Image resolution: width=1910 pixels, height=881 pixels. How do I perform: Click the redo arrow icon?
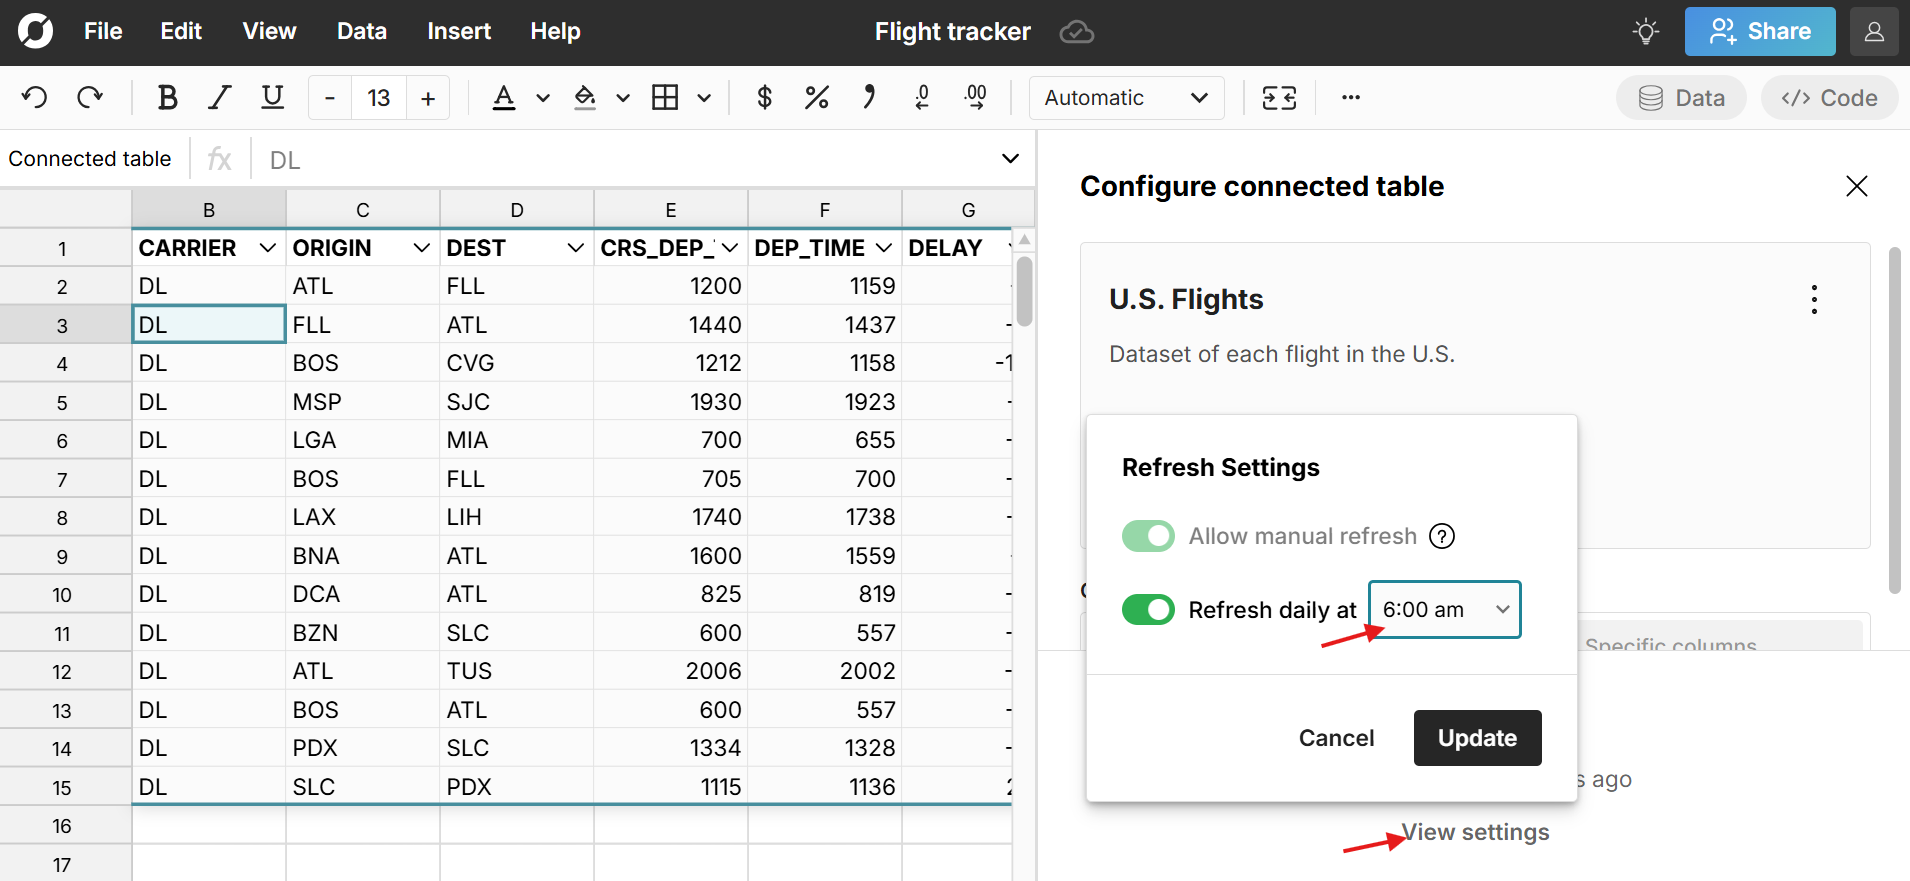point(90,98)
